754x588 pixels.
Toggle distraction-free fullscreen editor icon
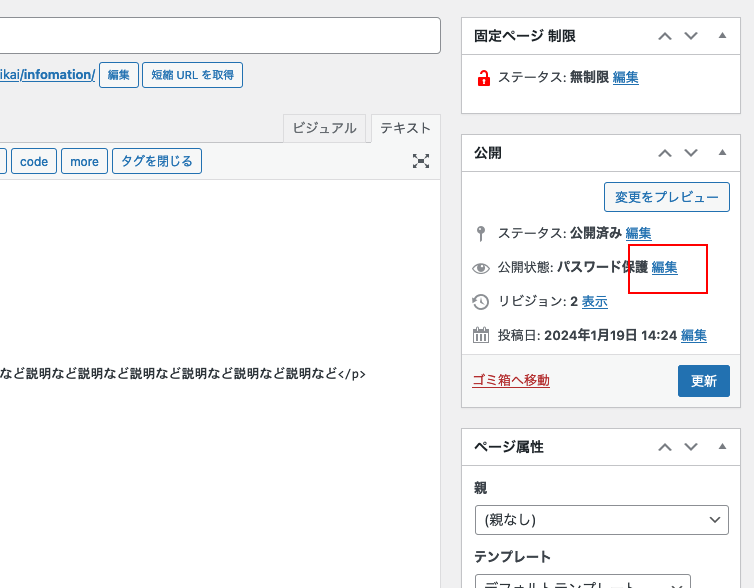(421, 161)
